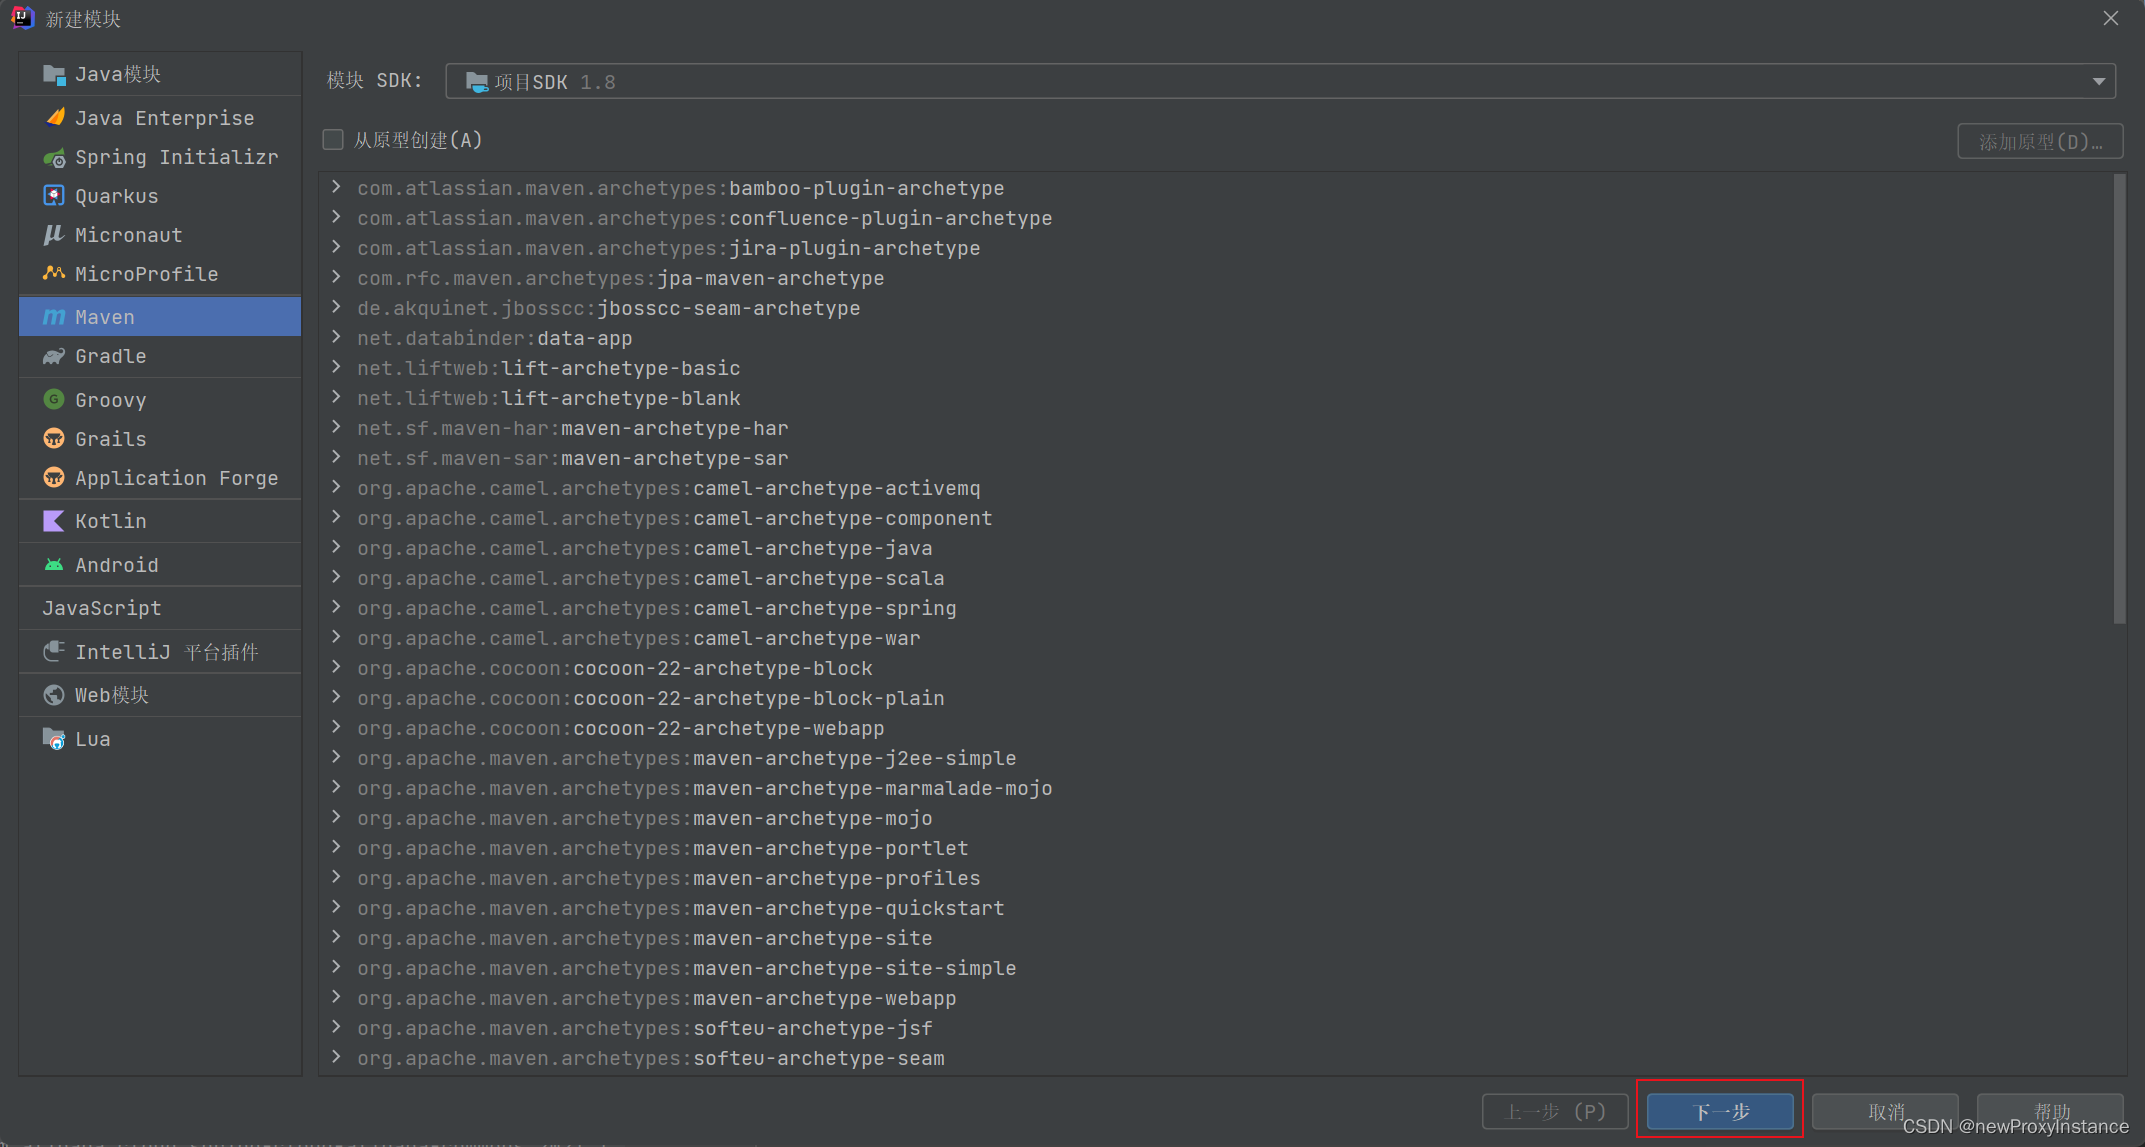
Task: Pick Android module type
Action: click(x=160, y=565)
